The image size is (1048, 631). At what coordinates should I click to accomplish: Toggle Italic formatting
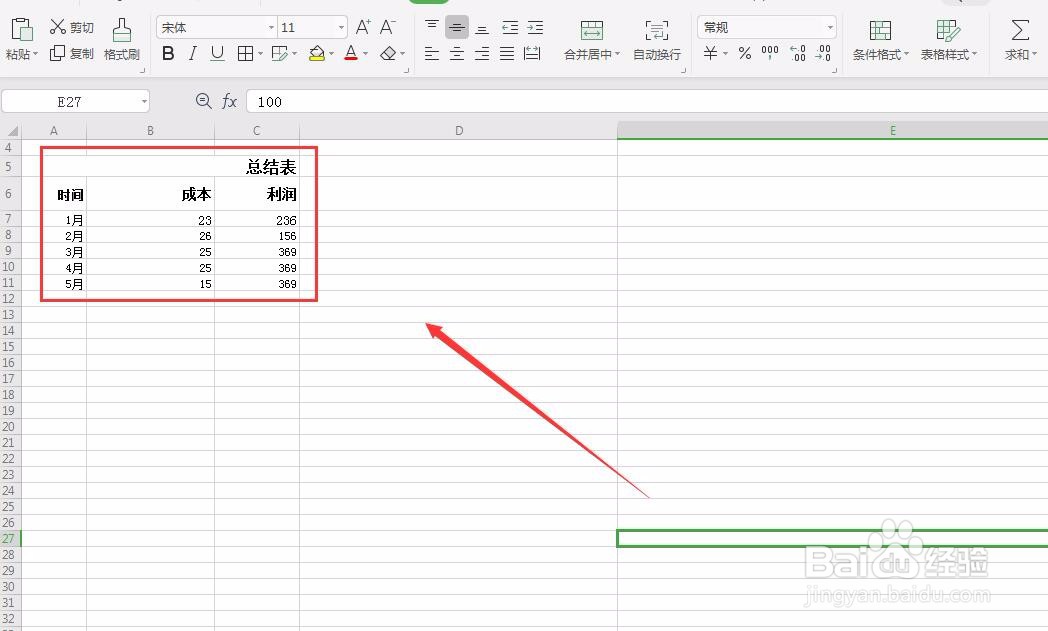[192, 54]
